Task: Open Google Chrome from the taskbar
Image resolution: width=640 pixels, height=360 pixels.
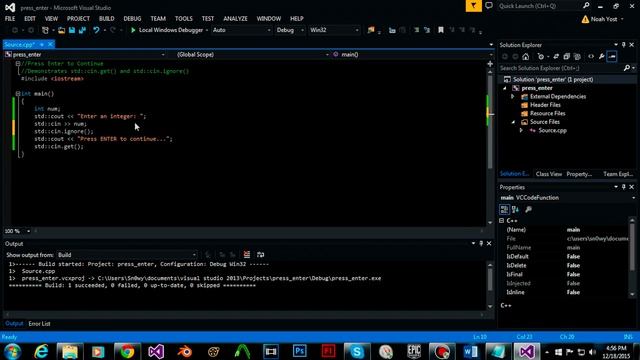Action: coord(127,351)
